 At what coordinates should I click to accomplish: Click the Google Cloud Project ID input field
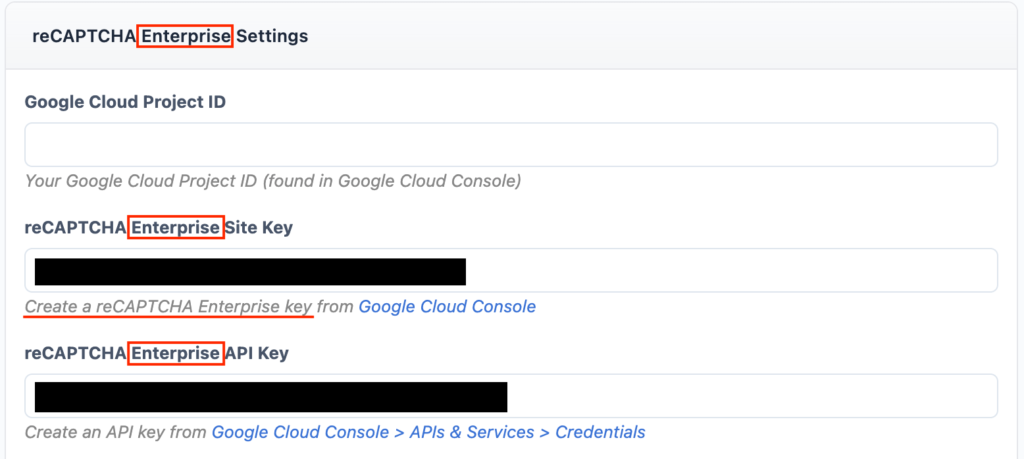point(511,144)
